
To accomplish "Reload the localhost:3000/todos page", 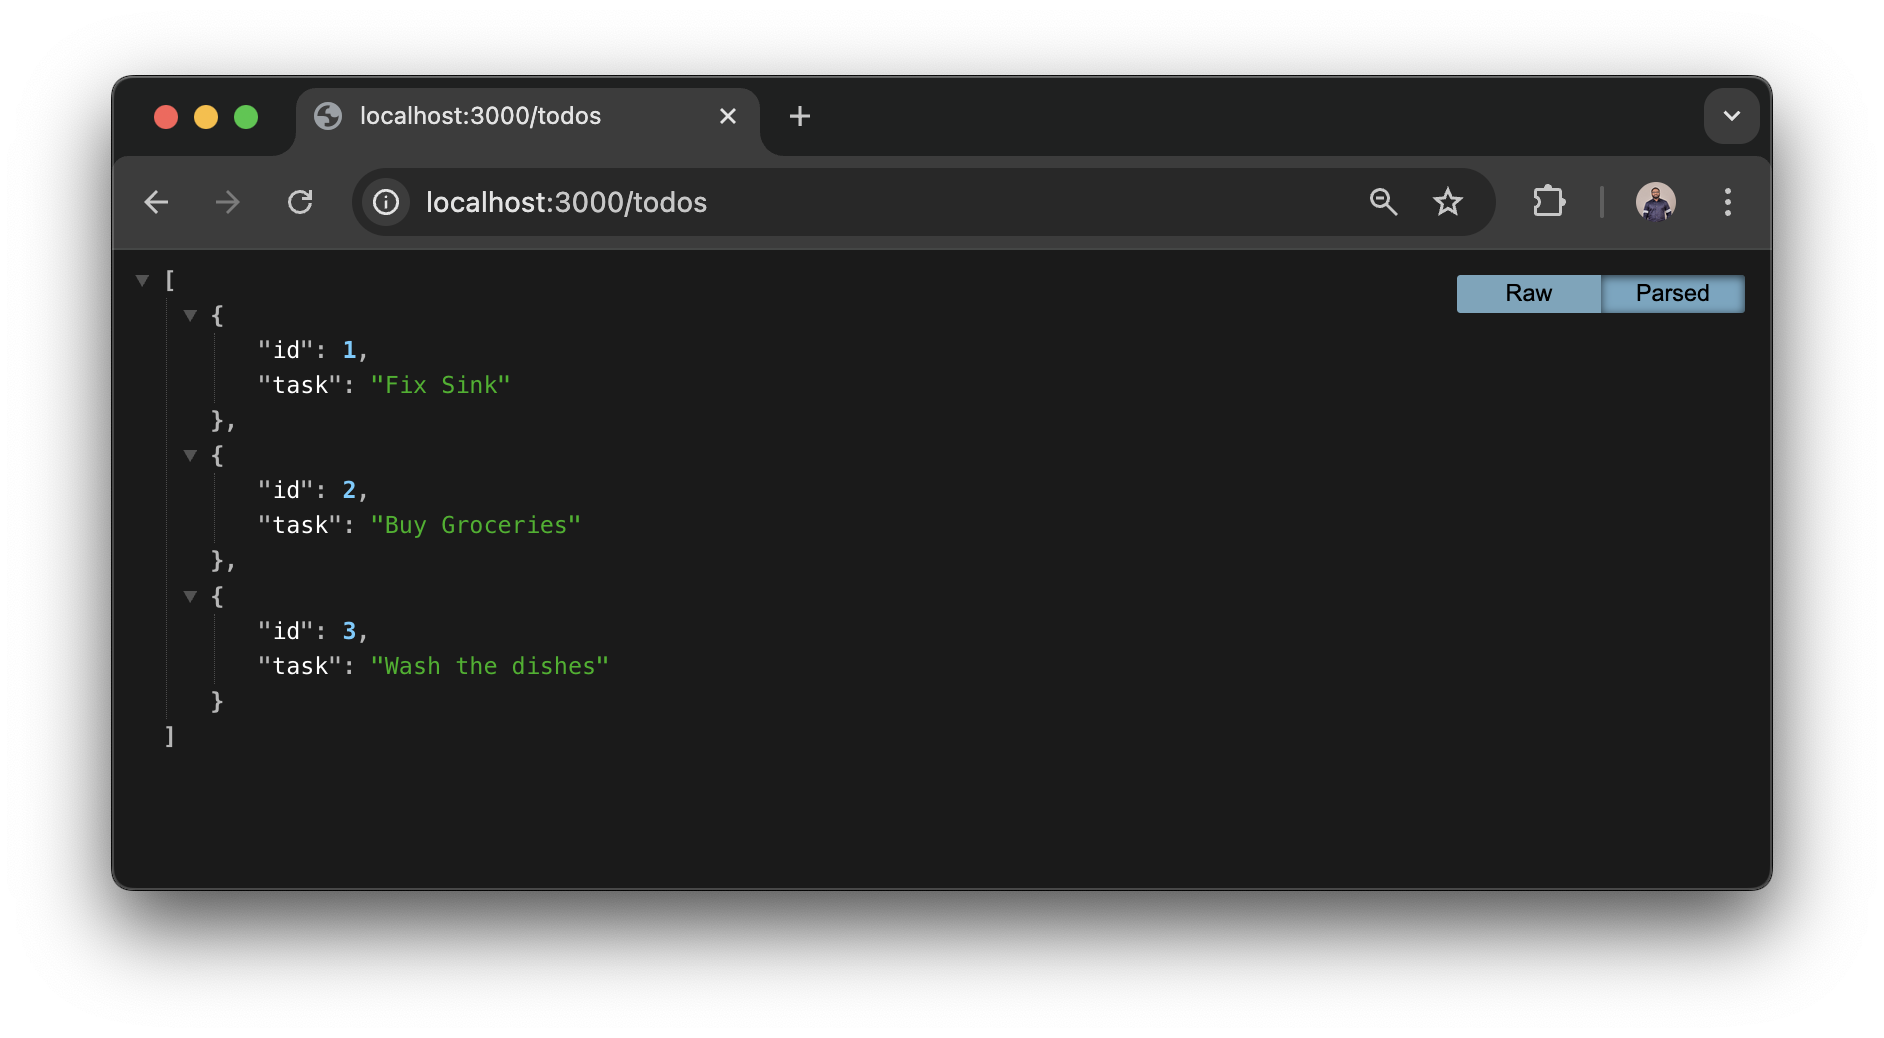I will 300,202.
